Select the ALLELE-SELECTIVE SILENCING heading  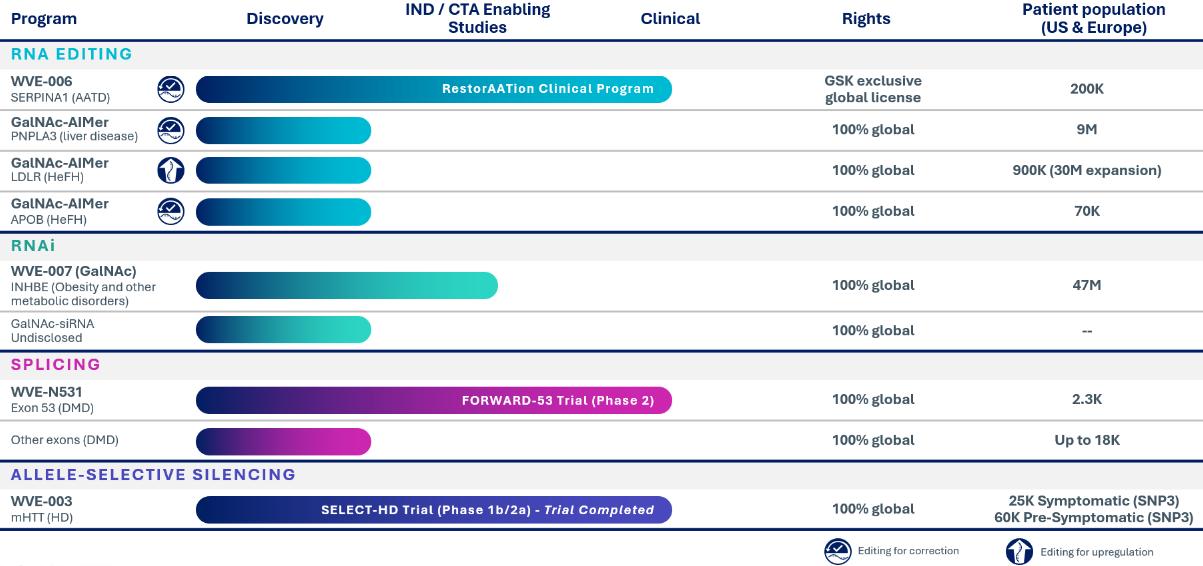pyautogui.click(x=154, y=474)
